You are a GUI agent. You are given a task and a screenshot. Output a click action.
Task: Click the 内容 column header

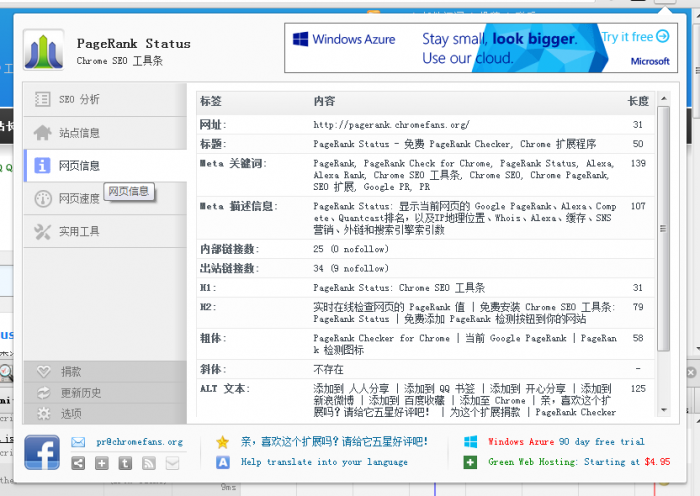[x=324, y=101]
